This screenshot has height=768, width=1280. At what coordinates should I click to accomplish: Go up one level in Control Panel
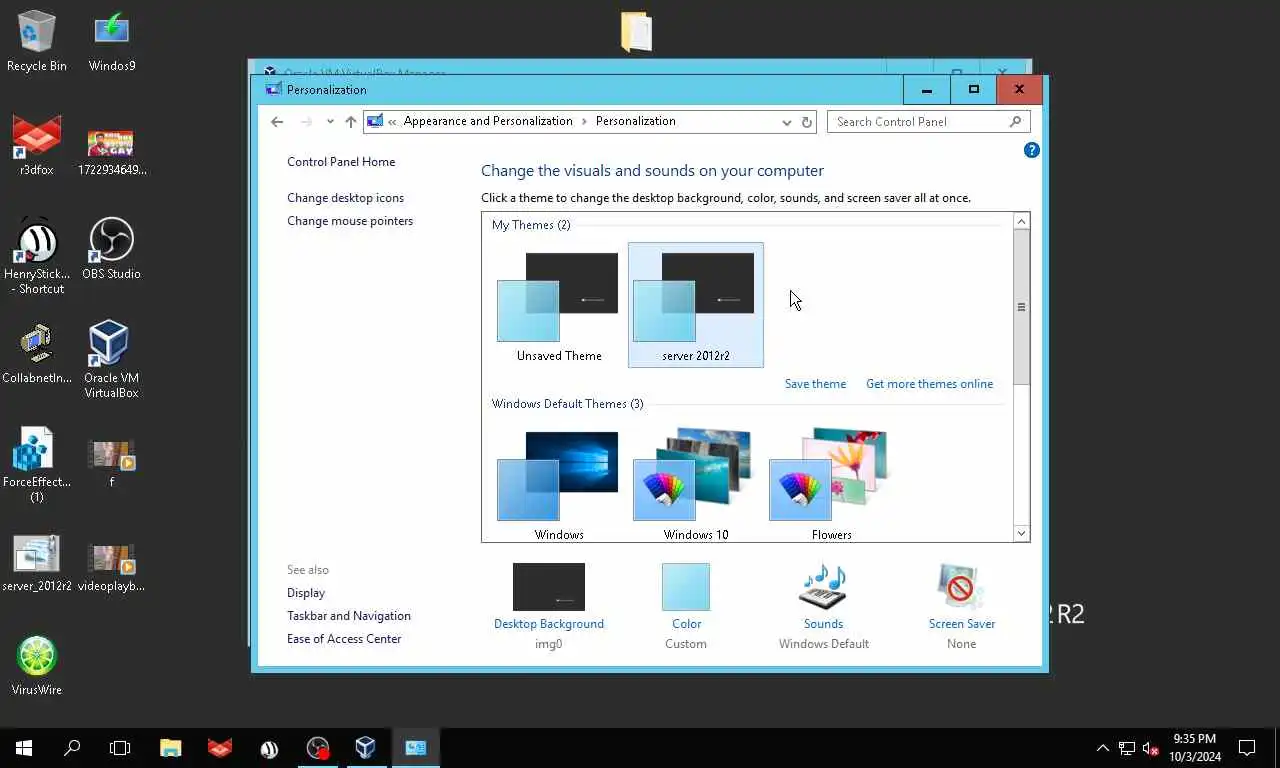[351, 122]
